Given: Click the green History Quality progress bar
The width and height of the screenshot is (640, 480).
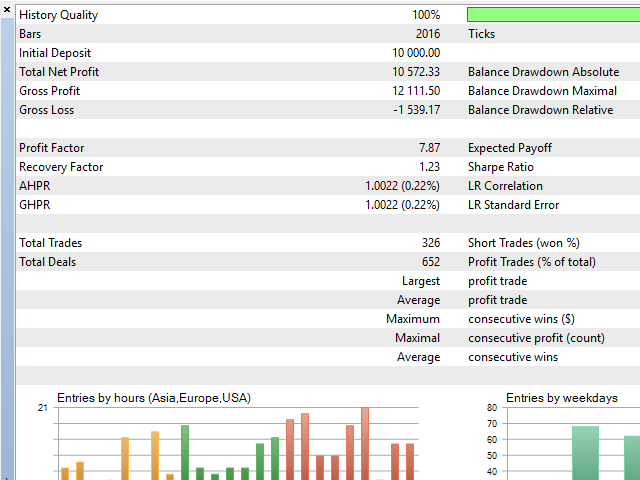Looking at the screenshot, I should [x=553, y=15].
